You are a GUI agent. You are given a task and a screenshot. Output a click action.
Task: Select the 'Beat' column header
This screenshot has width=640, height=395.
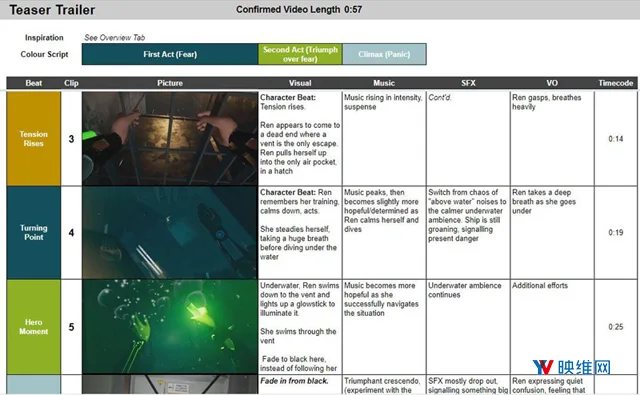click(33, 83)
